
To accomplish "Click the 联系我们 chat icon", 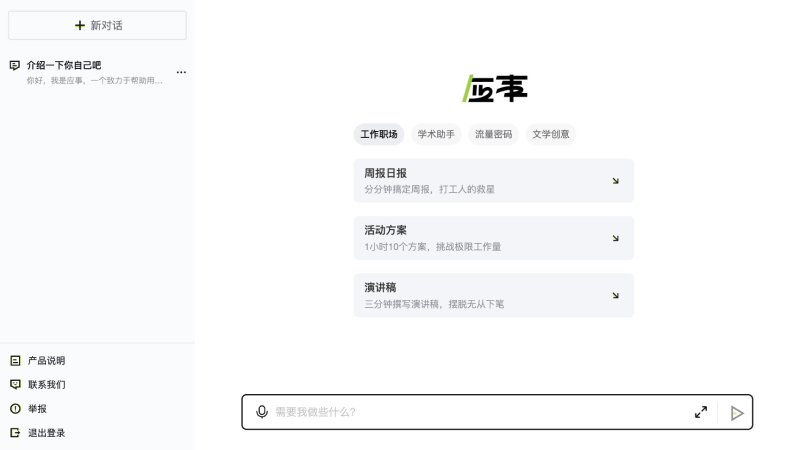I will 15,384.
